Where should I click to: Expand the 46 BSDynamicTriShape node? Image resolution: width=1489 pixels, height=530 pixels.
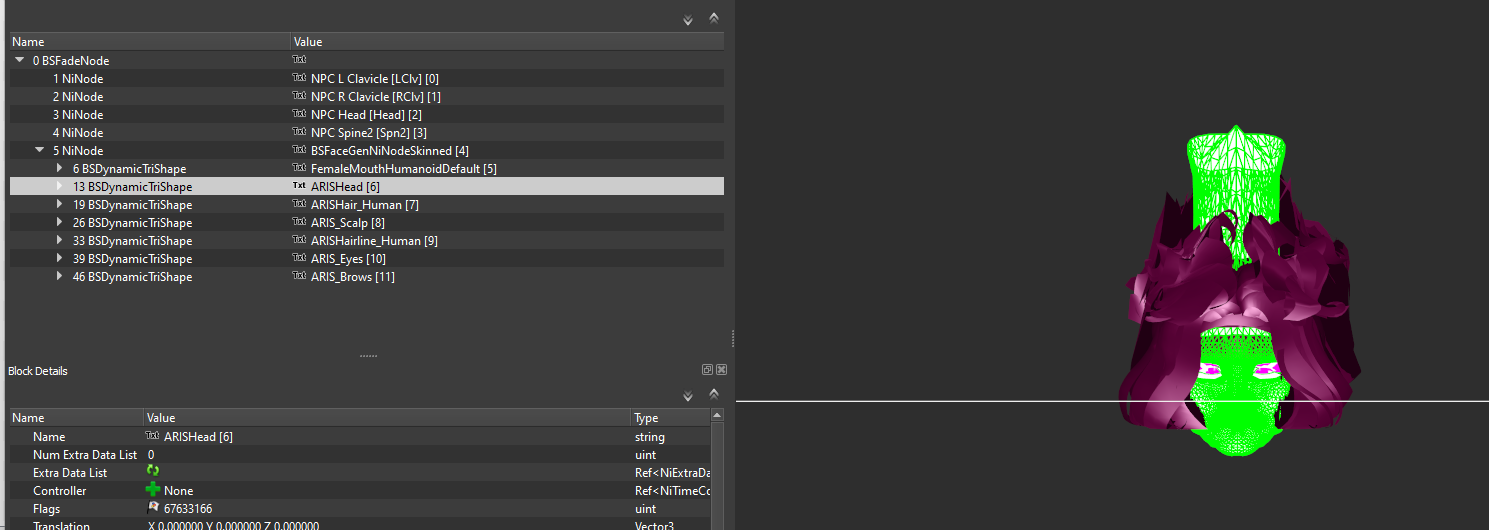60,276
